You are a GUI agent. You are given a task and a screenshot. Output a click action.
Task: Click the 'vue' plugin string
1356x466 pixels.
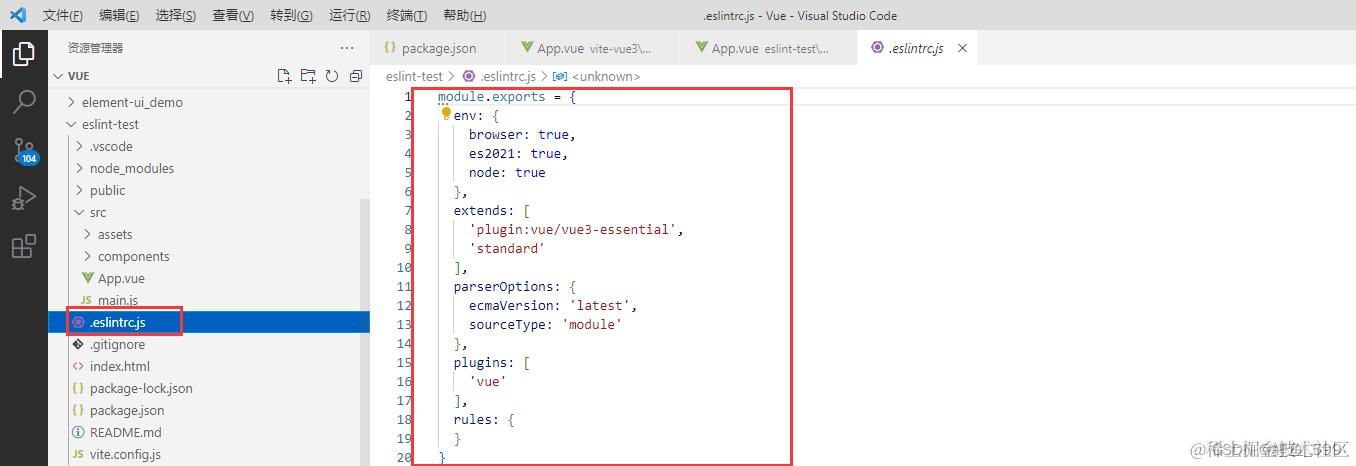(488, 382)
